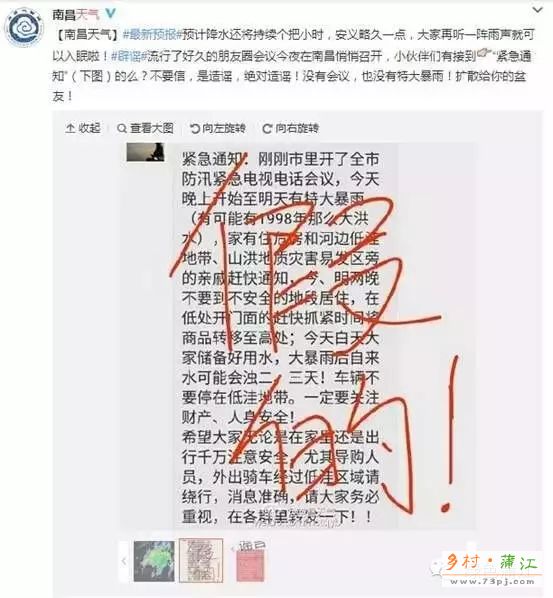This screenshot has height=598, width=553.
Task: Open the 南昌天气 profile avatar
Action: tap(24, 27)
